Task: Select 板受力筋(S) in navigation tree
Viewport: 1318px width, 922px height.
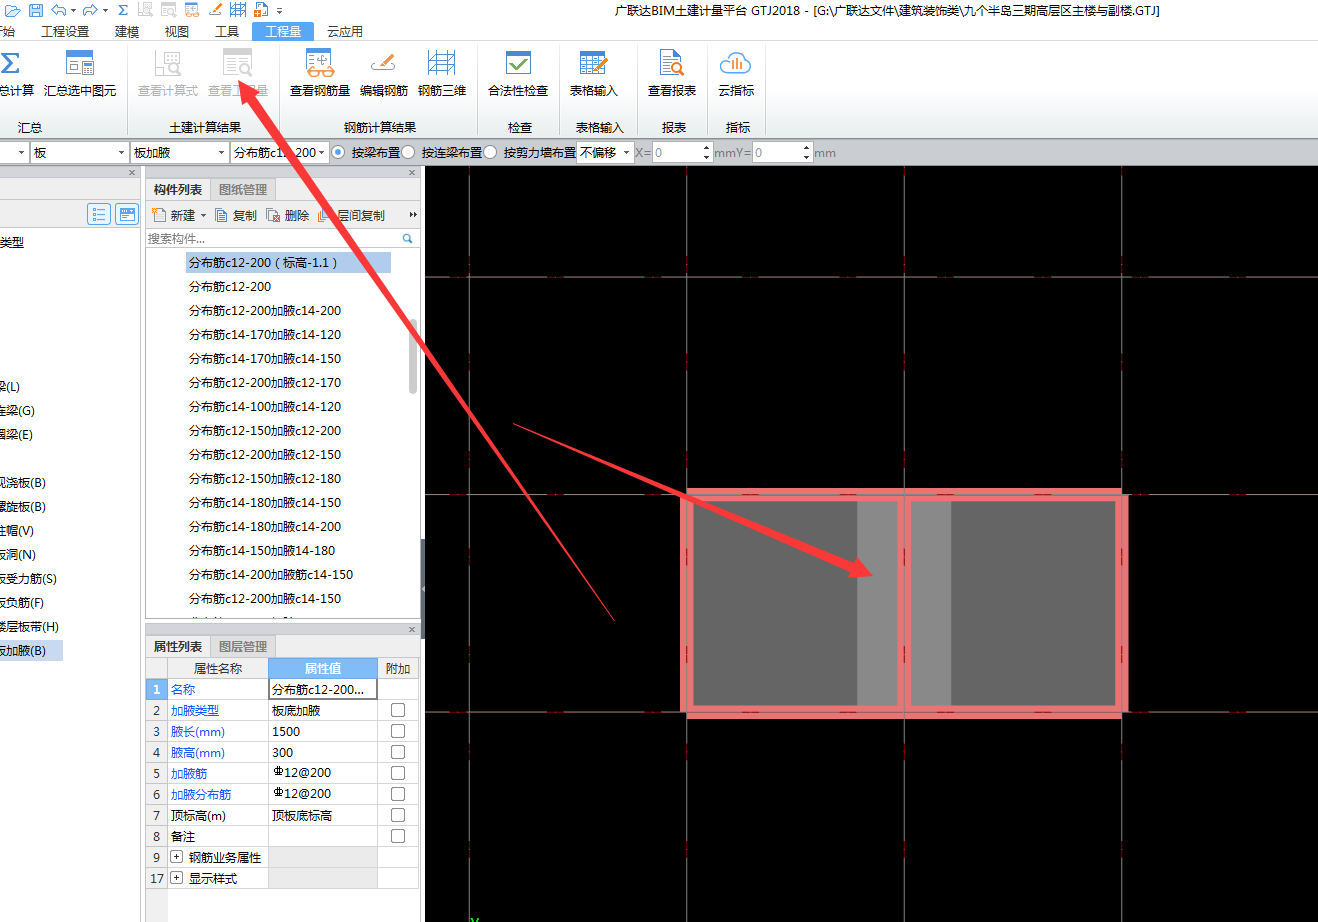Action: [x=28, y=578]
